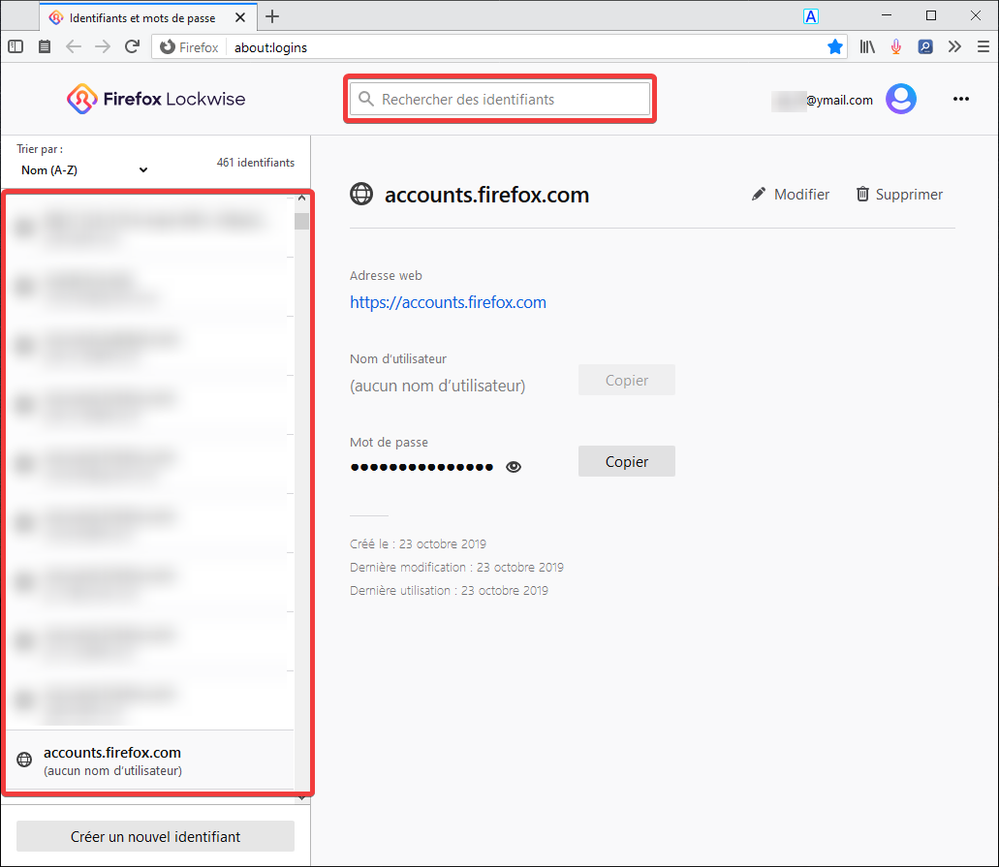The width and height of the screenshot is (999, 867).
Task: Reload the page with refresh icon
Action: [x=131, y=47]
